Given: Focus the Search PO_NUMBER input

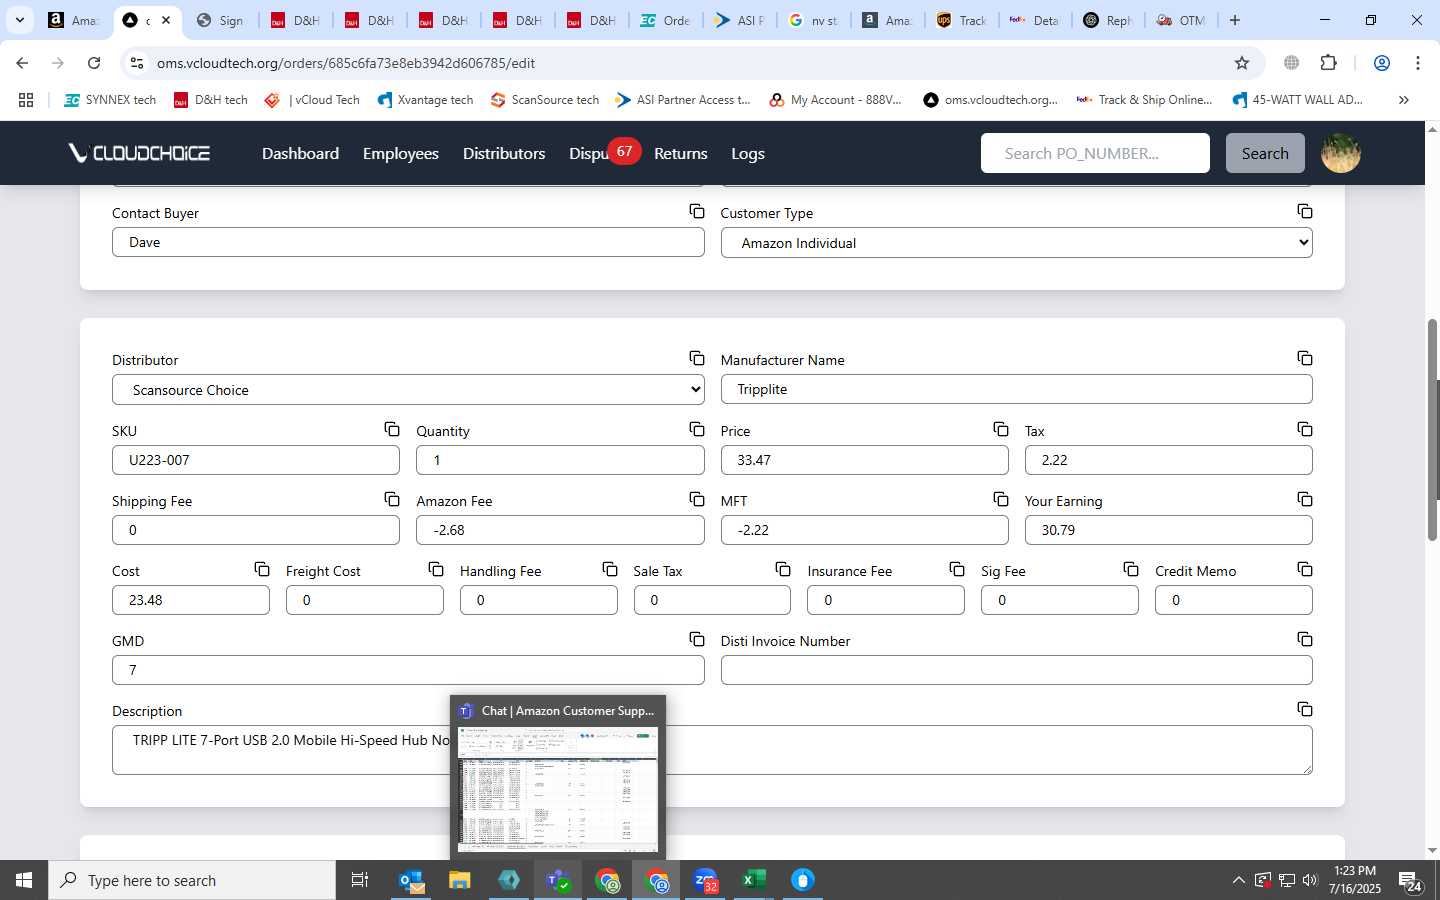Looking at the screenshot, I should [x=1095, y=153].
